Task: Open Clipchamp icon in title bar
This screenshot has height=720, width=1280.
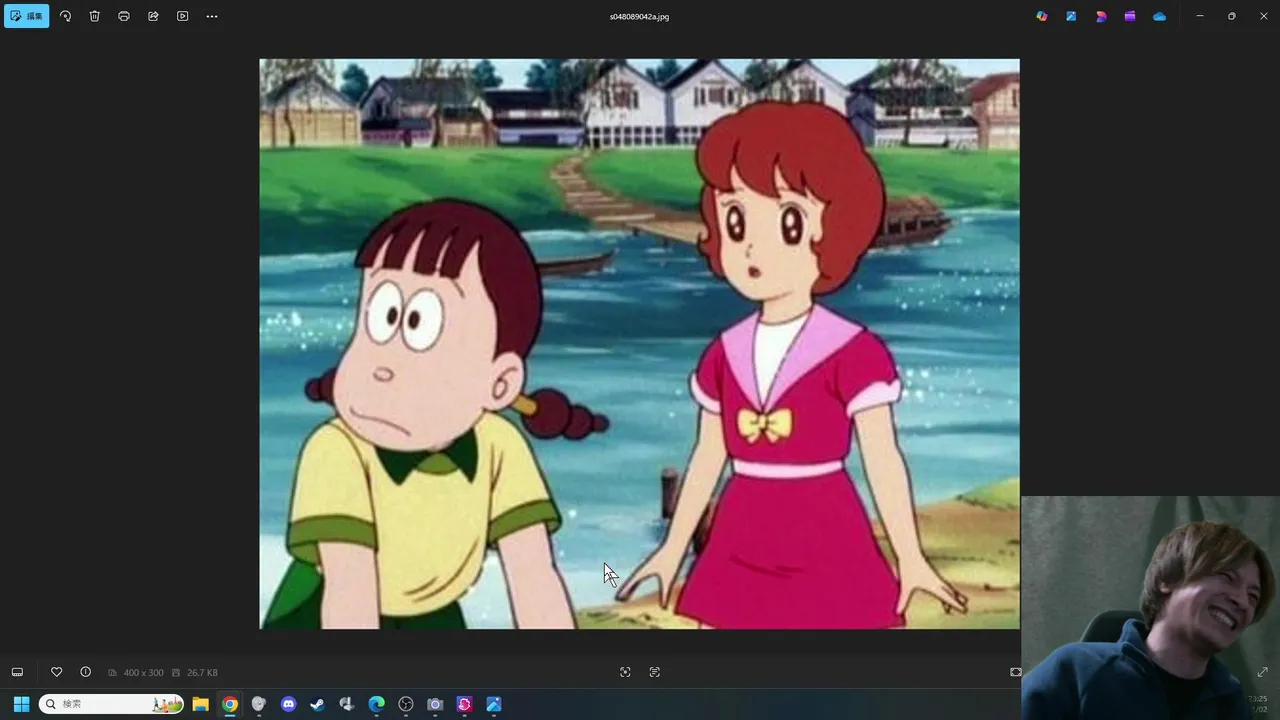Action: click(x=1130, y=16)
